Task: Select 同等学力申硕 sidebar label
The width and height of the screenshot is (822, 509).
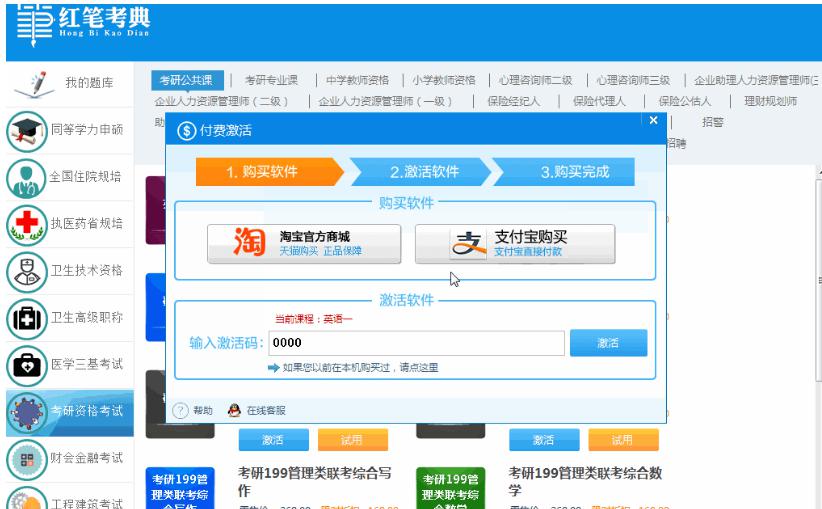Action: 87,130
